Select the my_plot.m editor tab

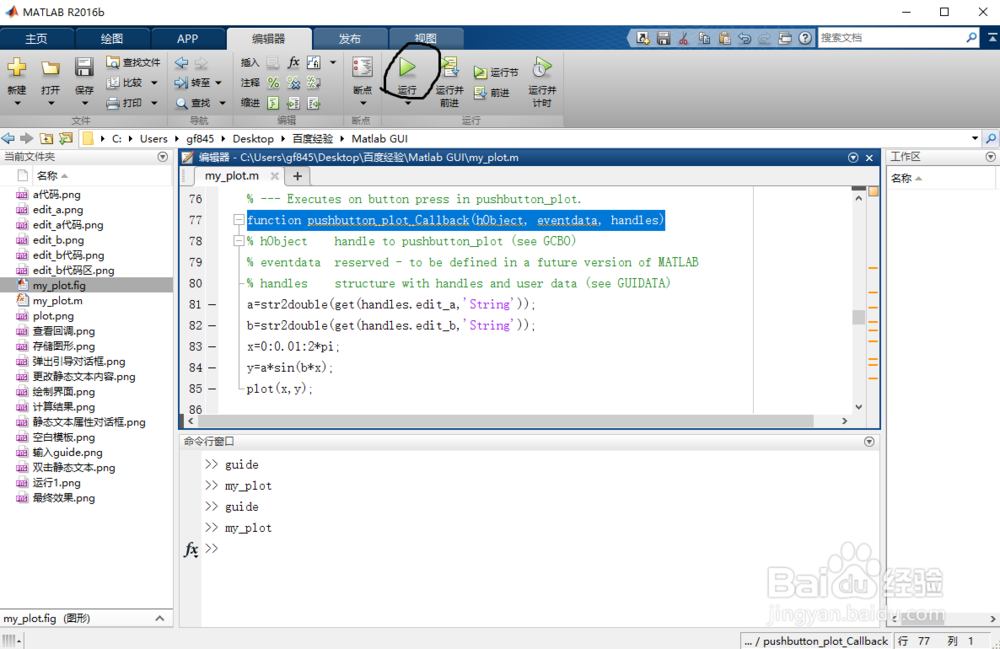point(232,176)
